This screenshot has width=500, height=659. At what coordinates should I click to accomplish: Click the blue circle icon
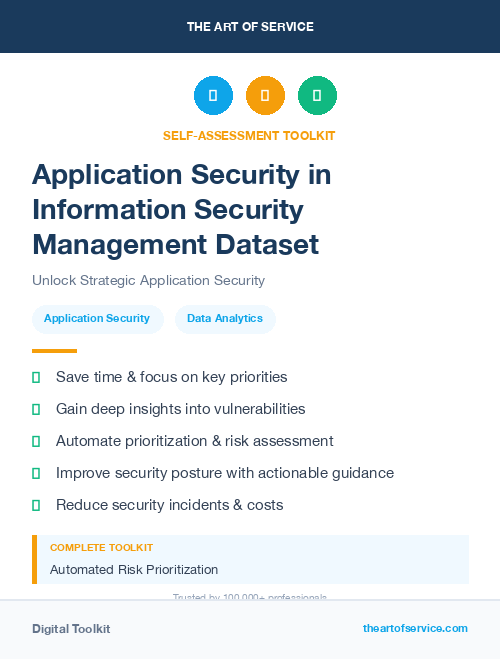click(x=213, y=95)
